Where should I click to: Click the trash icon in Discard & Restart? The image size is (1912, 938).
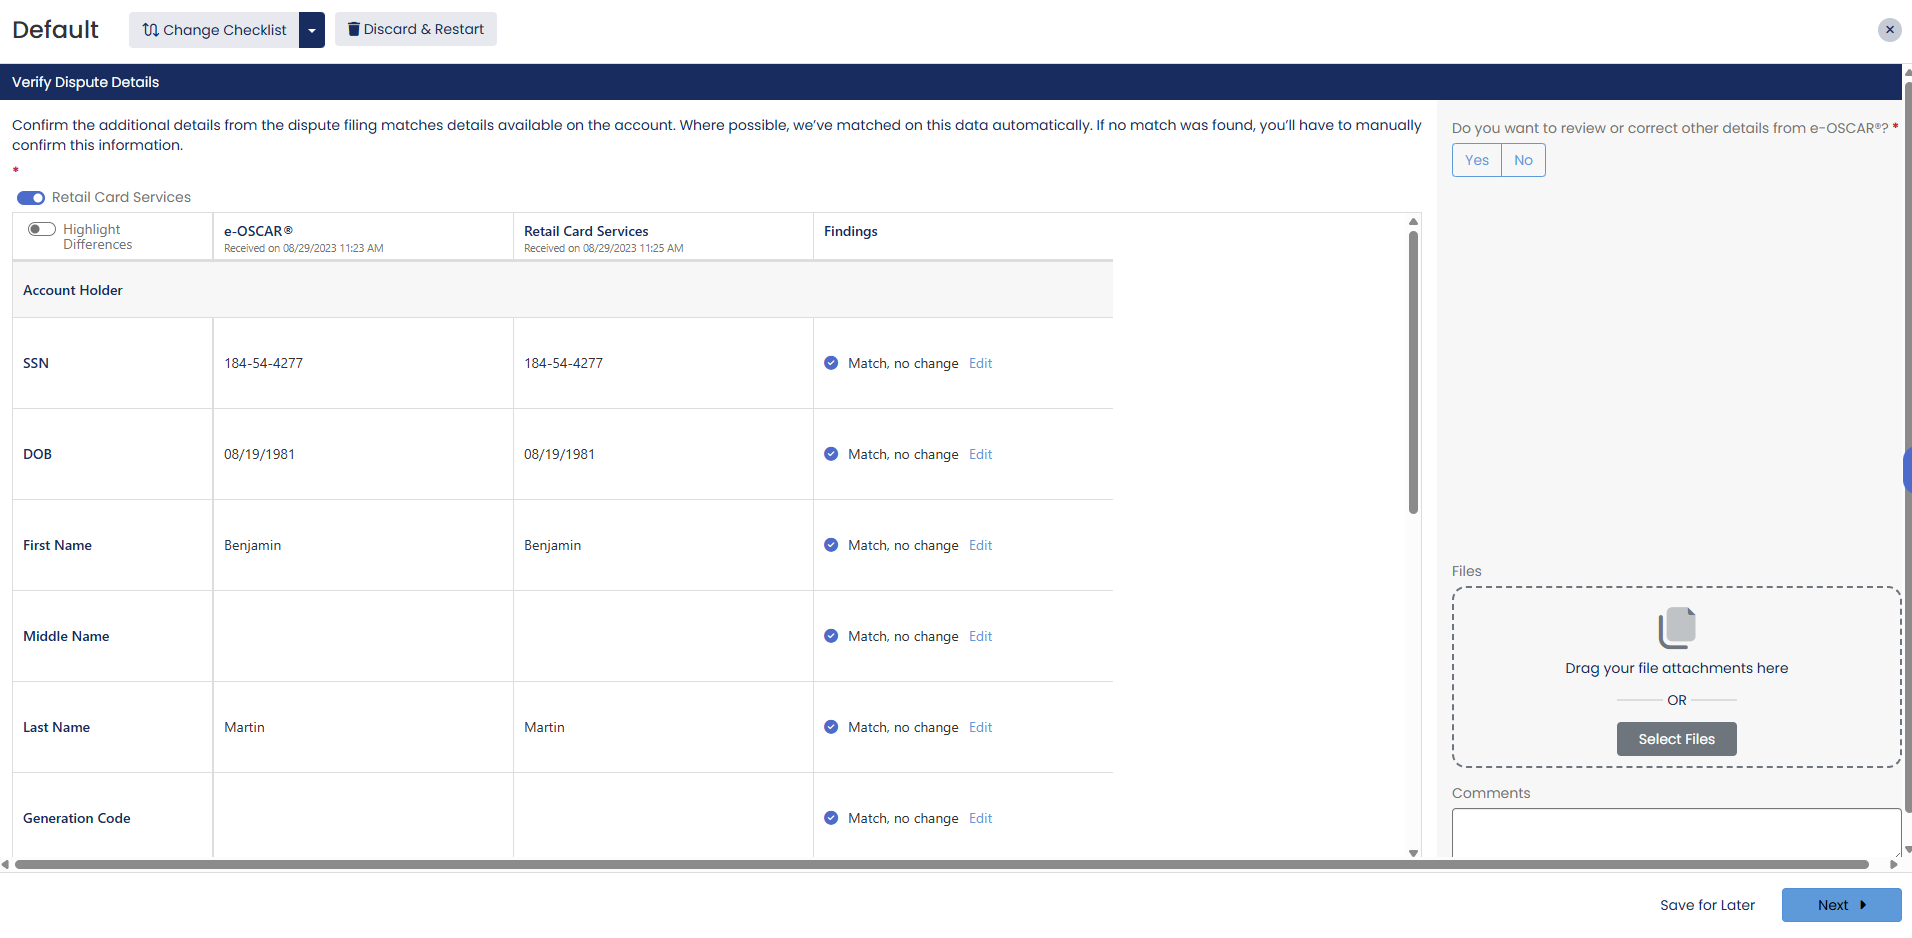coord(353,29)
